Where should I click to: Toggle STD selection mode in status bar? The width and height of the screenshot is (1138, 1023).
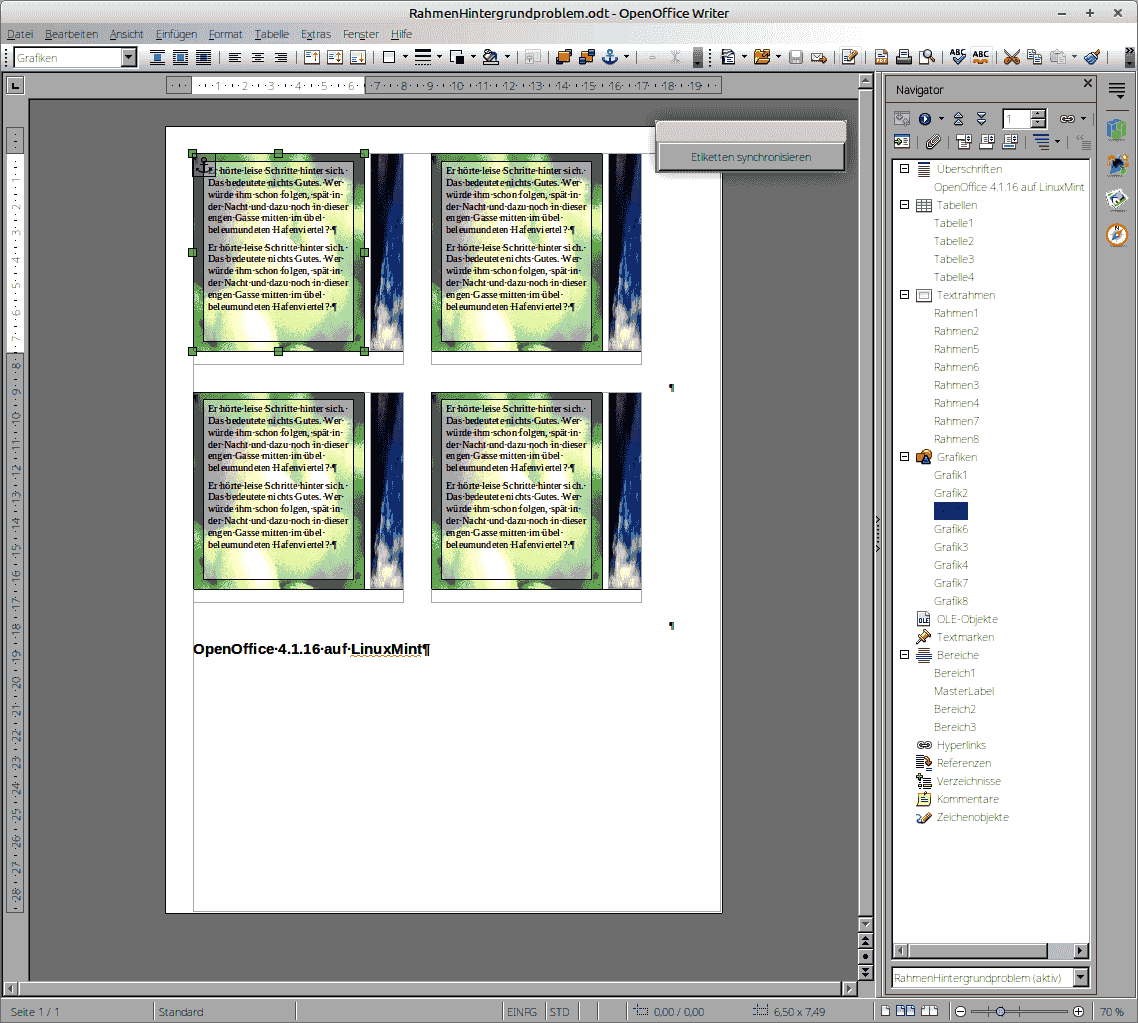pos(560,1011)
